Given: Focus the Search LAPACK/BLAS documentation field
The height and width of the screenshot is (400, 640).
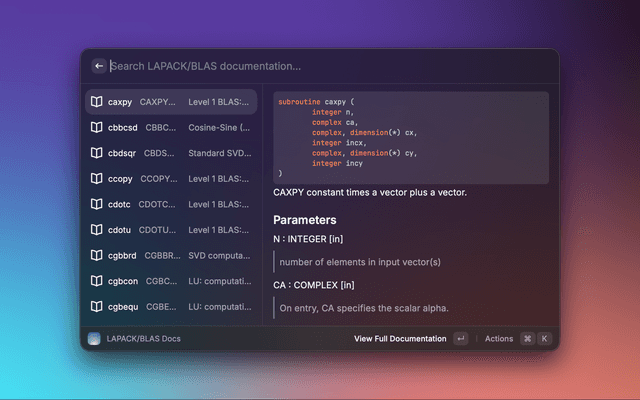Looking at the screenshot, I should 320,66.
